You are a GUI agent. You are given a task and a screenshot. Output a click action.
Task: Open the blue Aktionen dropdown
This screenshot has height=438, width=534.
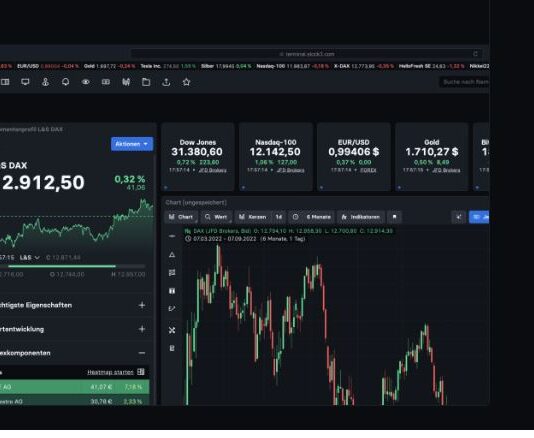(132, 144)
